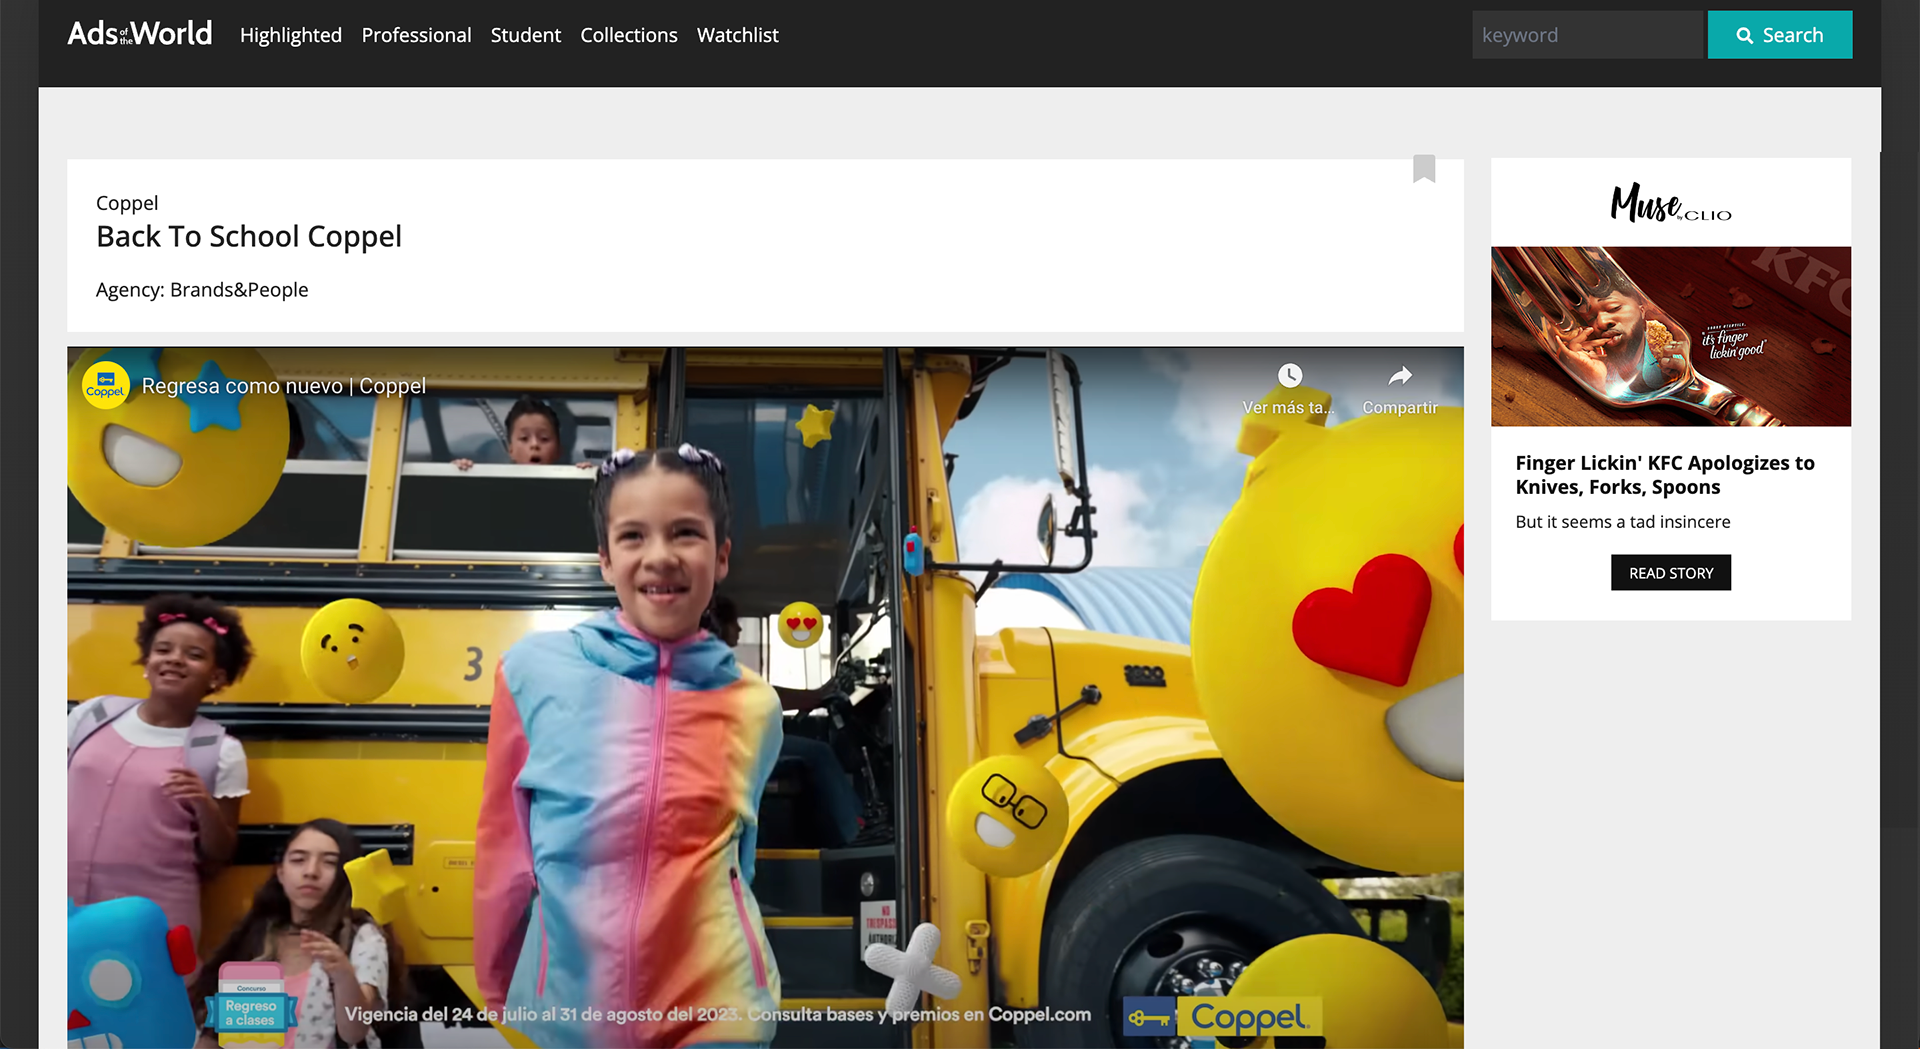Click the Search button
This screenshot has height=1049, width=1920.
tap(1780, 35)
